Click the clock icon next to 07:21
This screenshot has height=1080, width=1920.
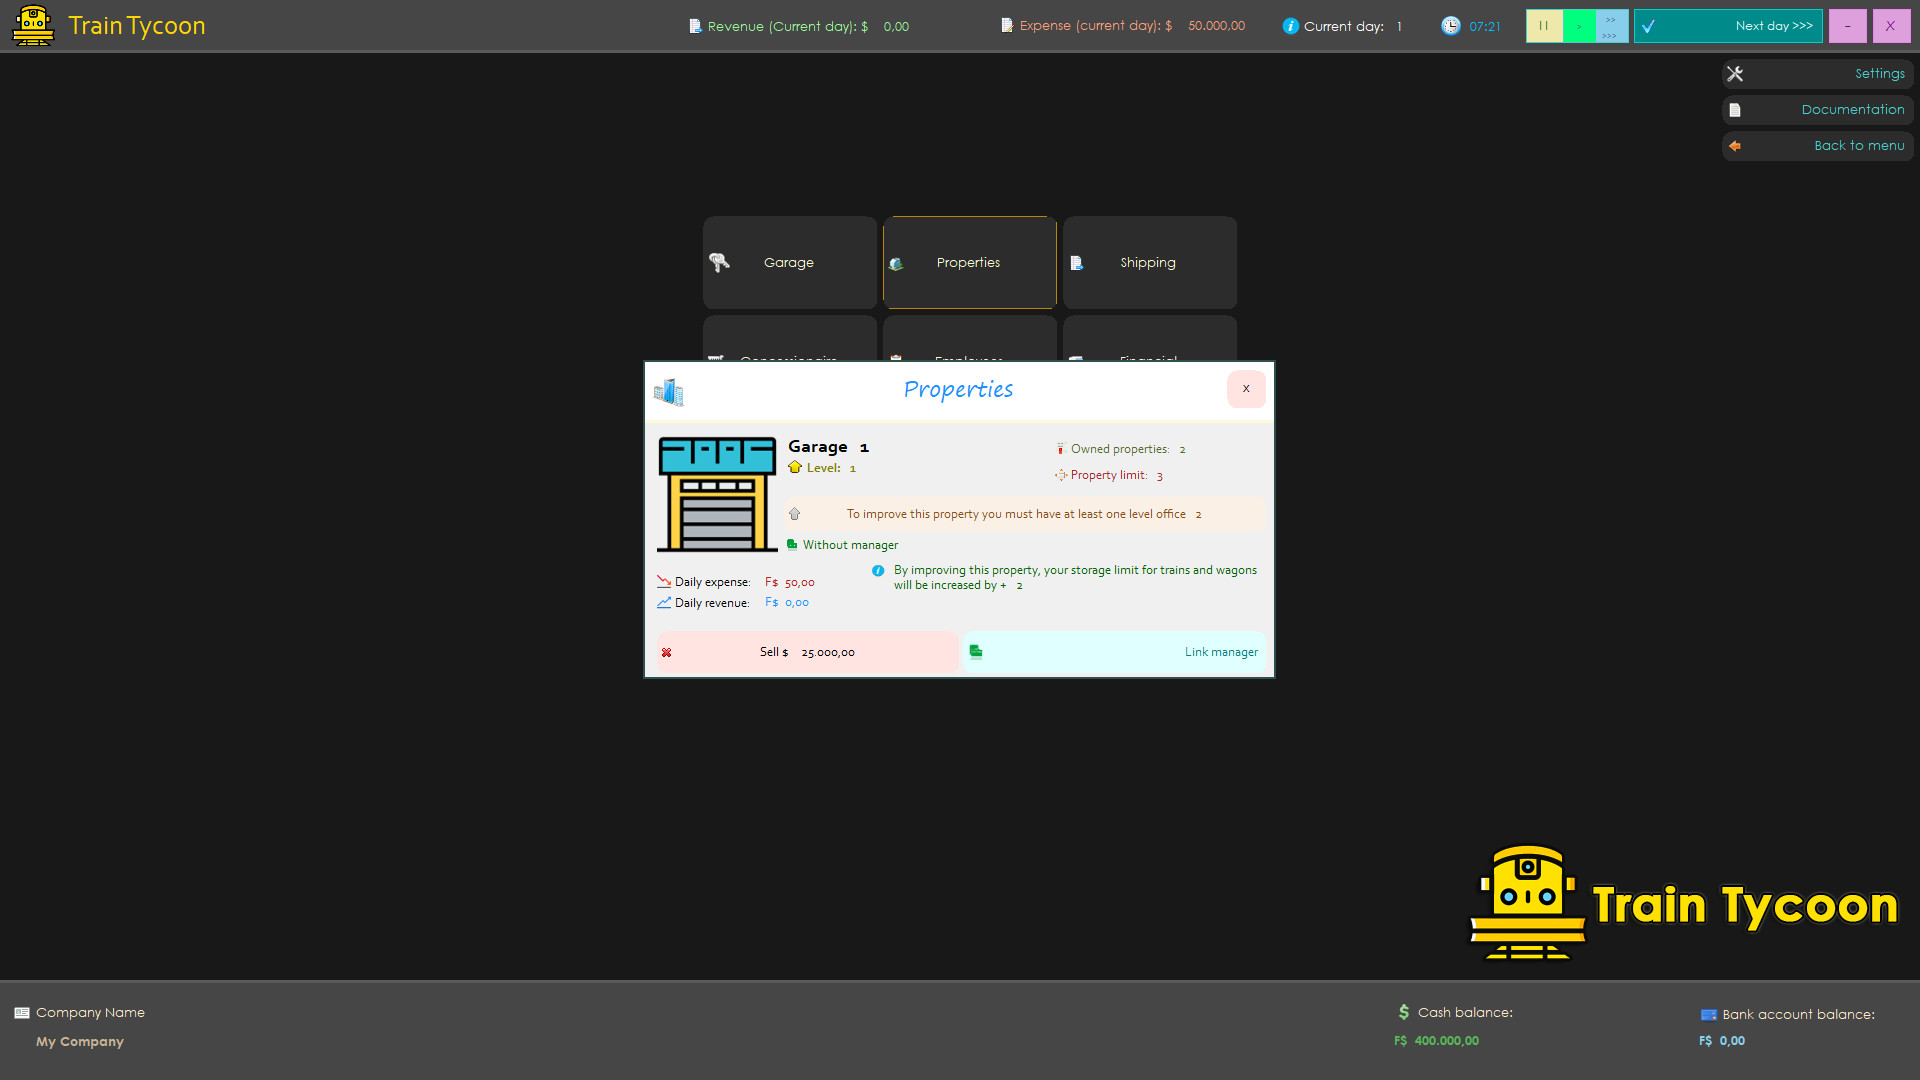[x=1450, y=26]
